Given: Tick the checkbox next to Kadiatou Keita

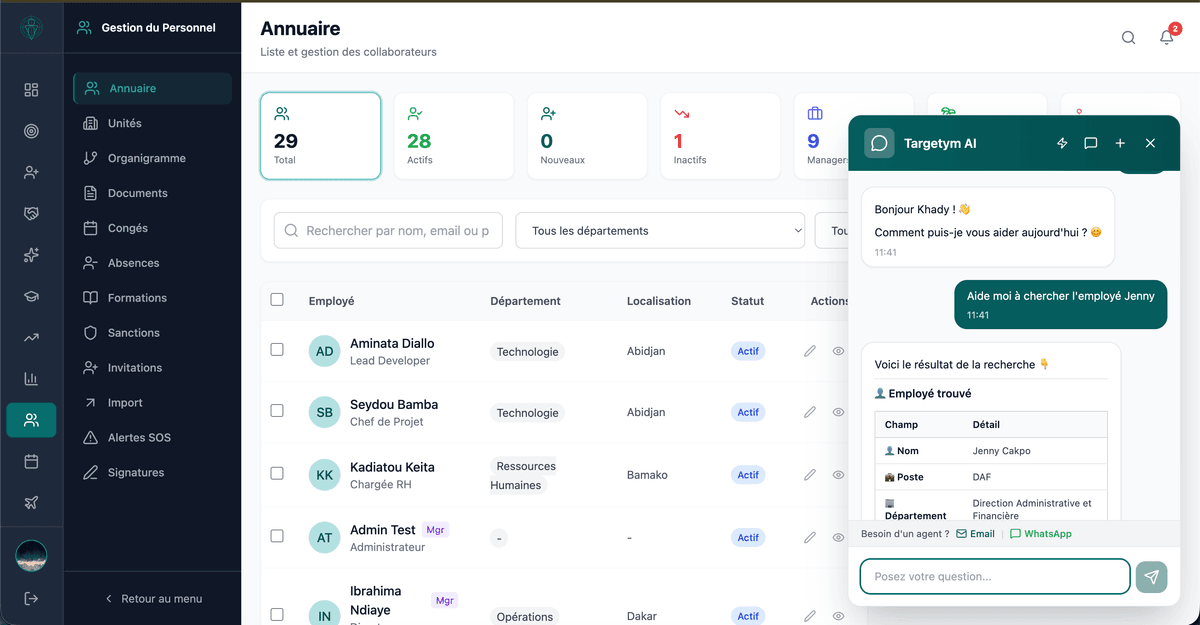Looking at the screenshot, I should click(277, 474).
